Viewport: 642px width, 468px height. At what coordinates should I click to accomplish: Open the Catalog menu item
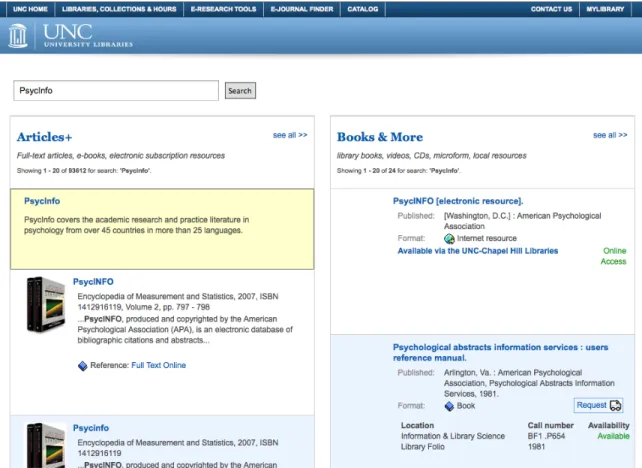(x=363, y=9)
